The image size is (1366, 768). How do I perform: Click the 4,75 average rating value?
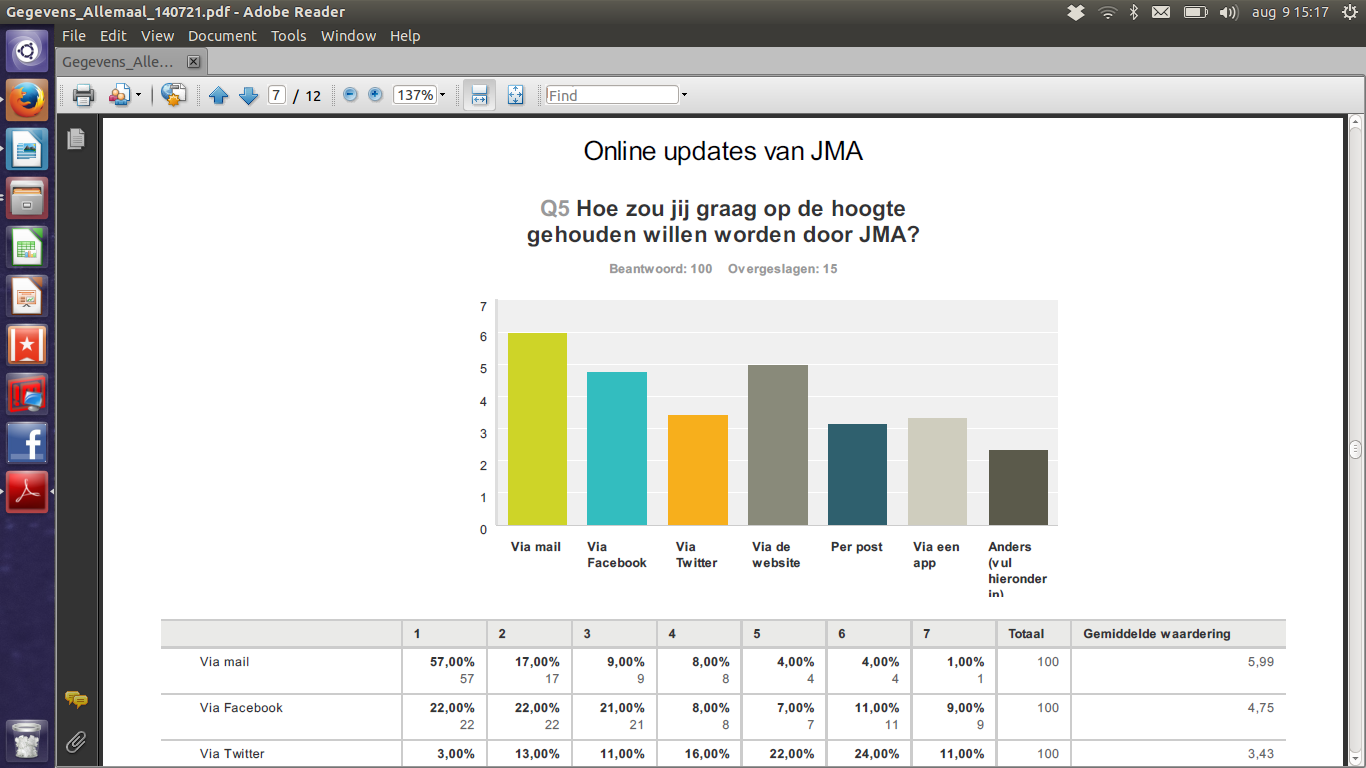pos(1260,708)
